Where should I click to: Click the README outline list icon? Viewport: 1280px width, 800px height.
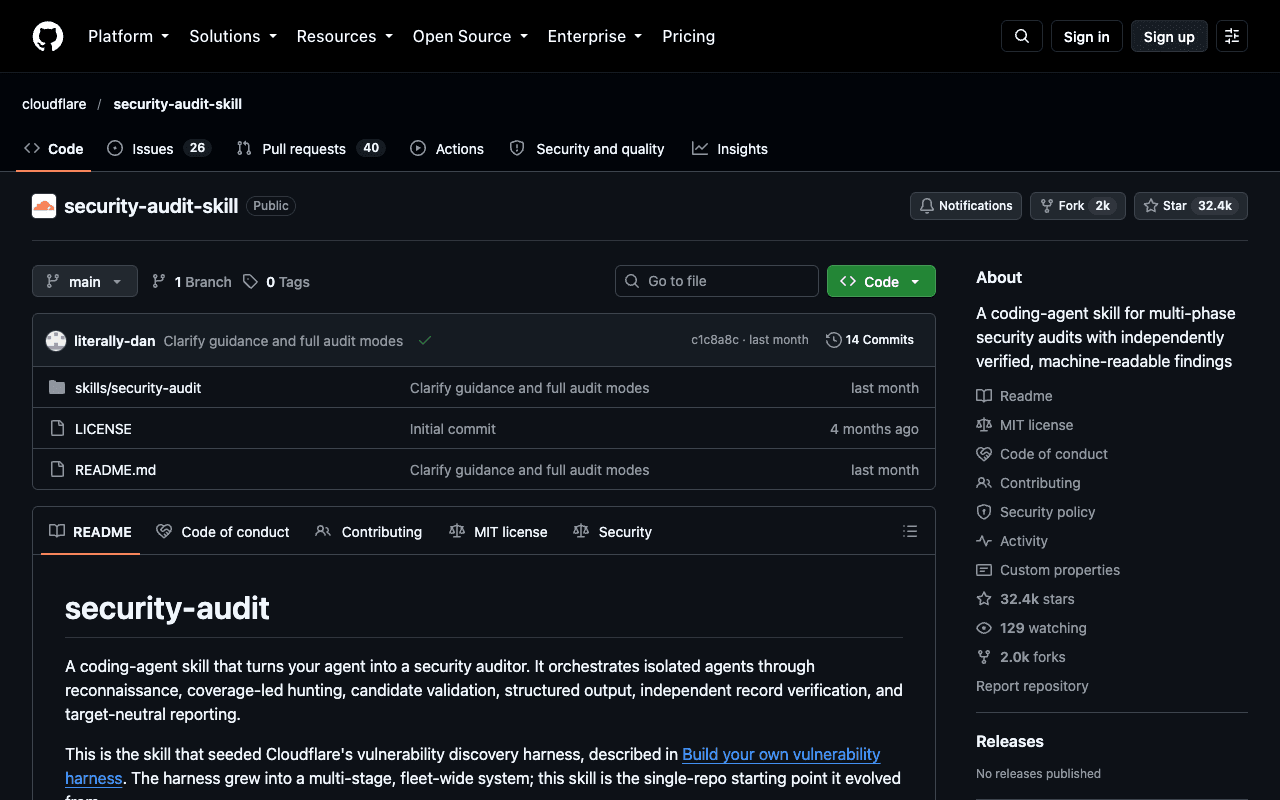[x=910, y=531]
